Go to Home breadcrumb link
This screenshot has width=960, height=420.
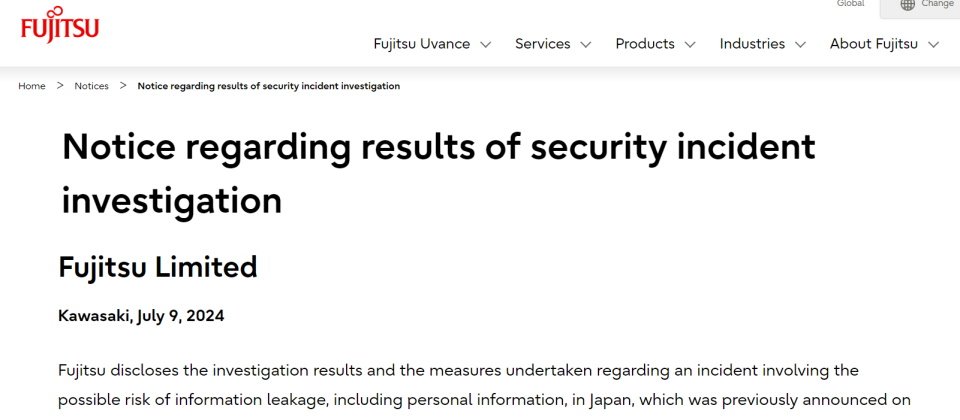(x=32, y=86)
